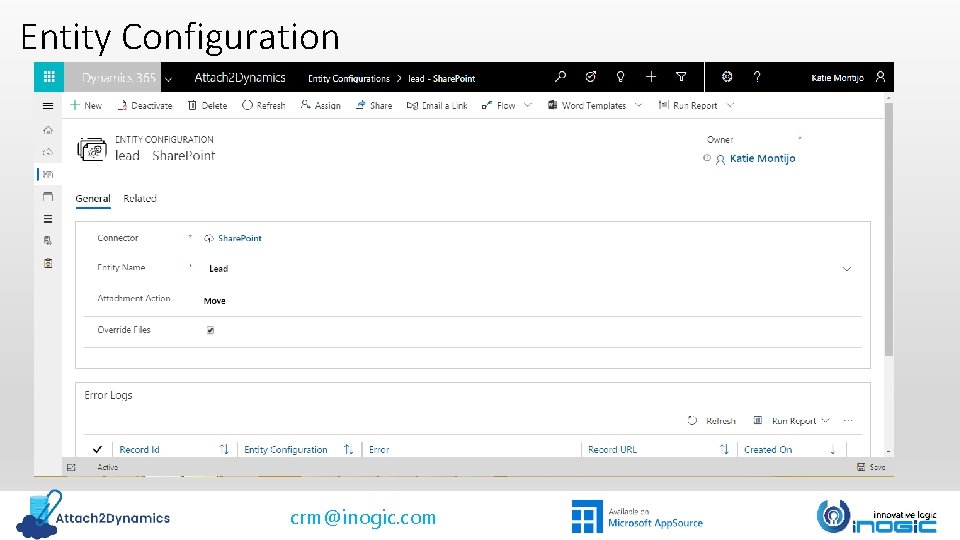Image resolution: width=960 pixels, height=540 pixels.
Task: Switch to the Related tab
Action: point(140,198)
